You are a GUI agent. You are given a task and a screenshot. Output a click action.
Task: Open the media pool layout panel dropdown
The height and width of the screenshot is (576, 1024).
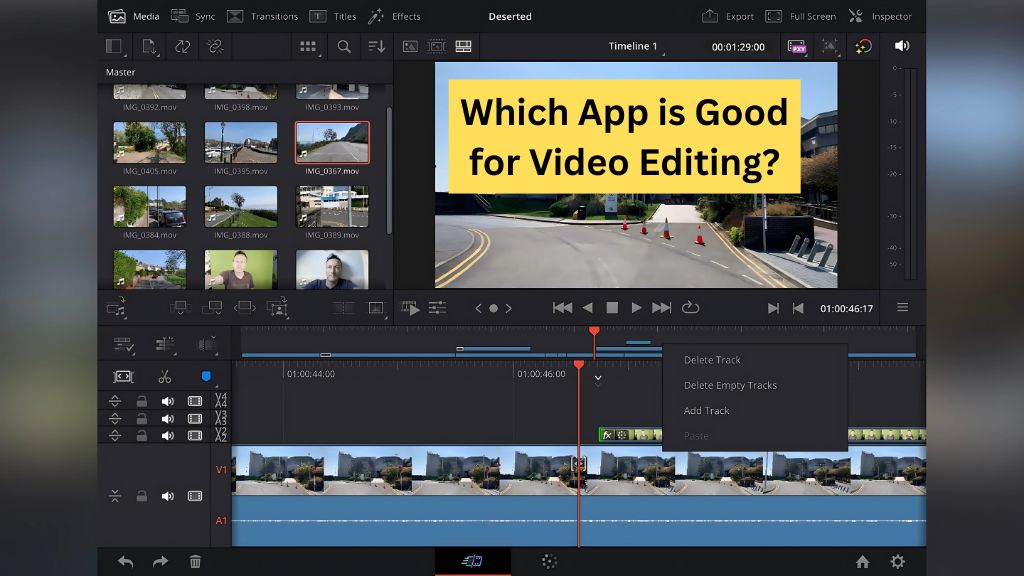click(x=114, y=46)
